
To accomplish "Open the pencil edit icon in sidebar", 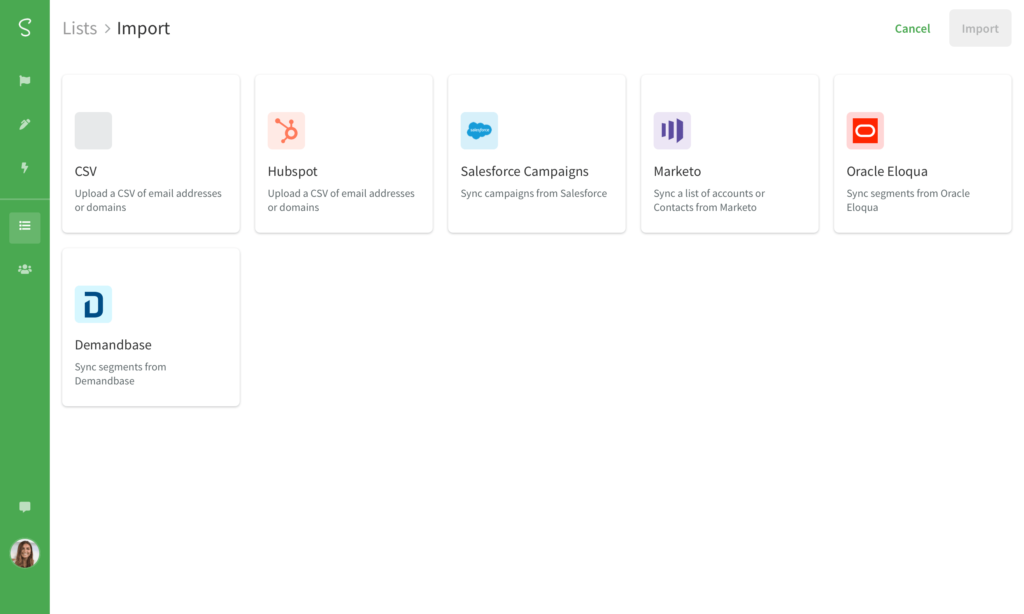I will (x=25, y=124).
